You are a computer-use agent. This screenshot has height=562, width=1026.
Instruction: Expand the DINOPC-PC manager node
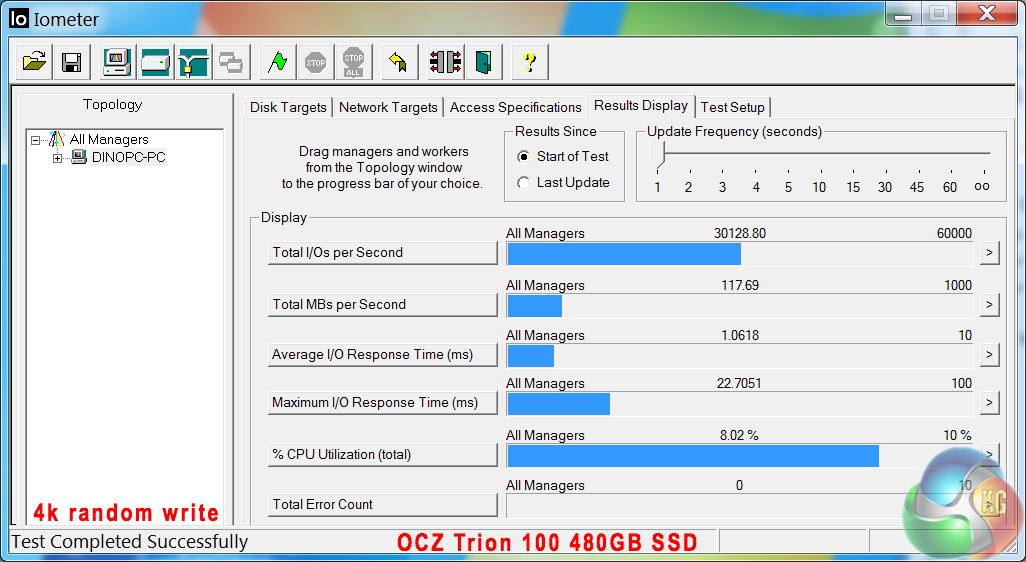point(58,158)
